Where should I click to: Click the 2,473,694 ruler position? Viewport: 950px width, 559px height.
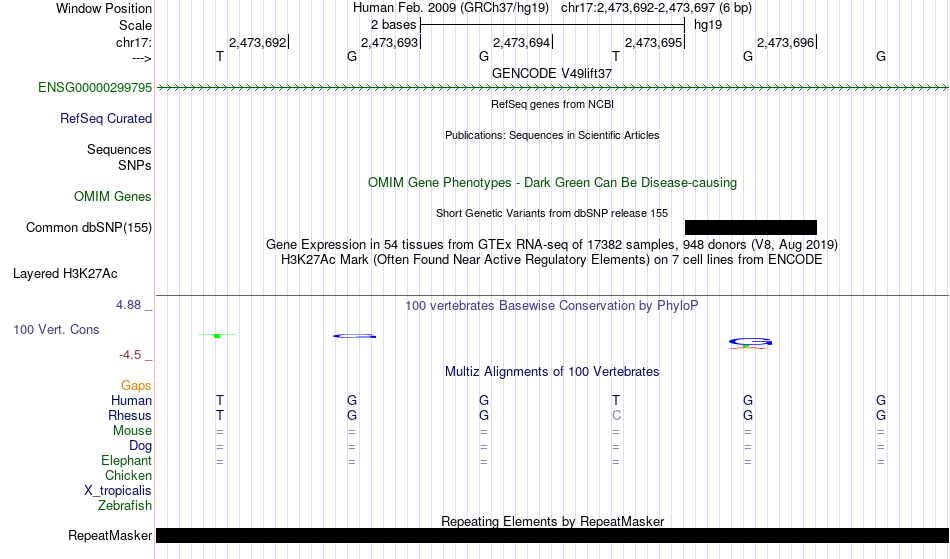(522, 42)
